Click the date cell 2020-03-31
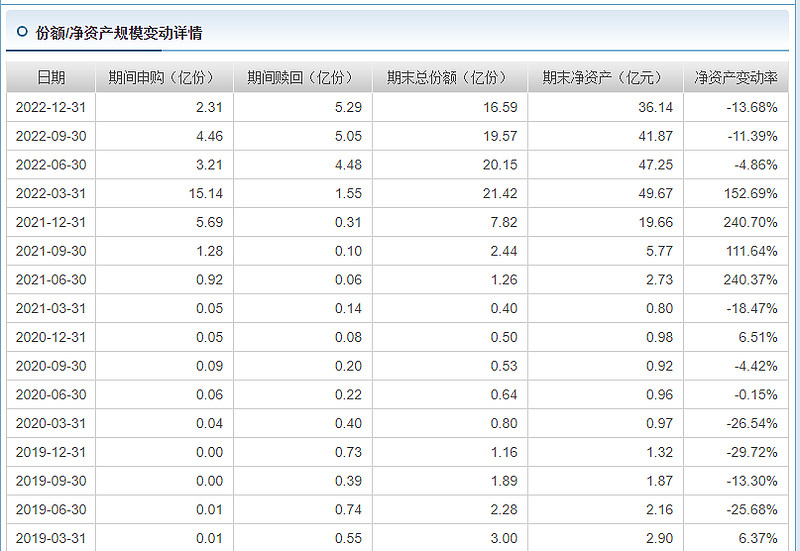This screenshot has height=551, width=800. [x=51, y=423]
